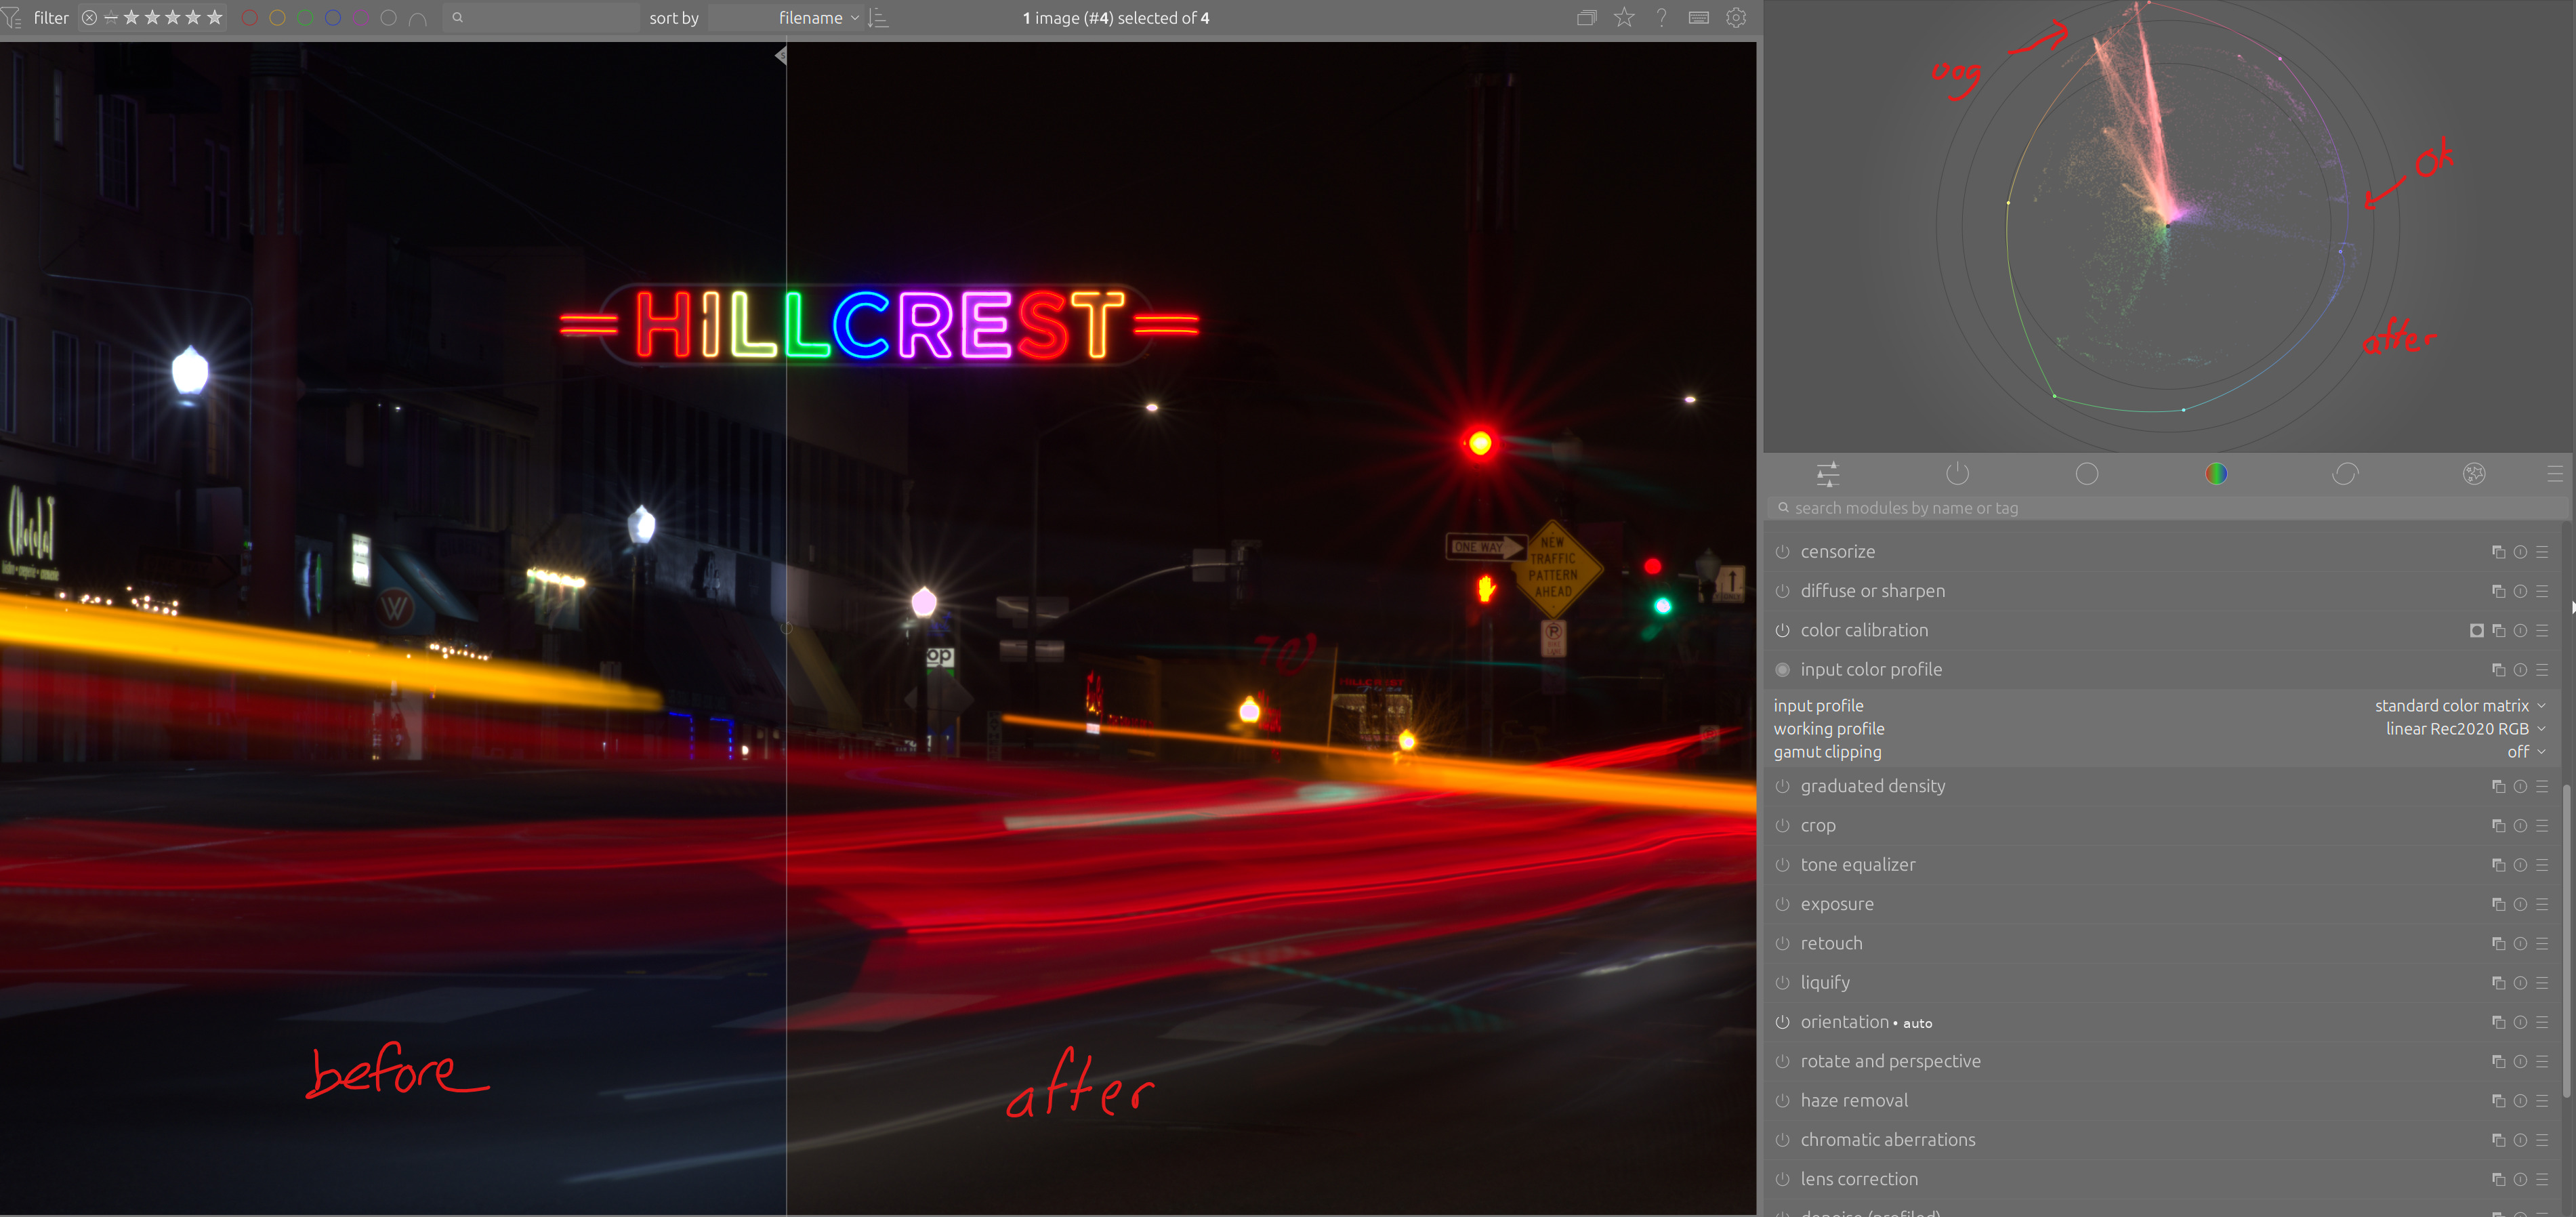Open global preferences gear icon
The width and height of the screenshot is (2576, 1217).
click(1736, 18)
